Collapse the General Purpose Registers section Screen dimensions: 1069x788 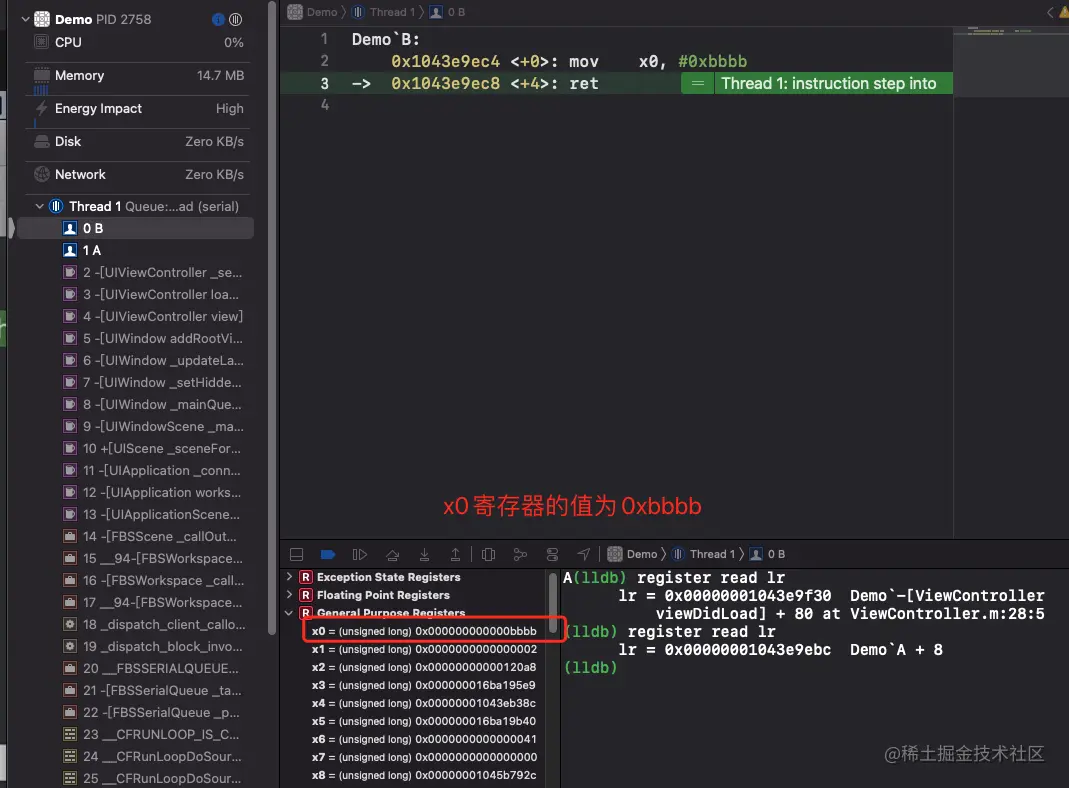click(x=288, y=613)
